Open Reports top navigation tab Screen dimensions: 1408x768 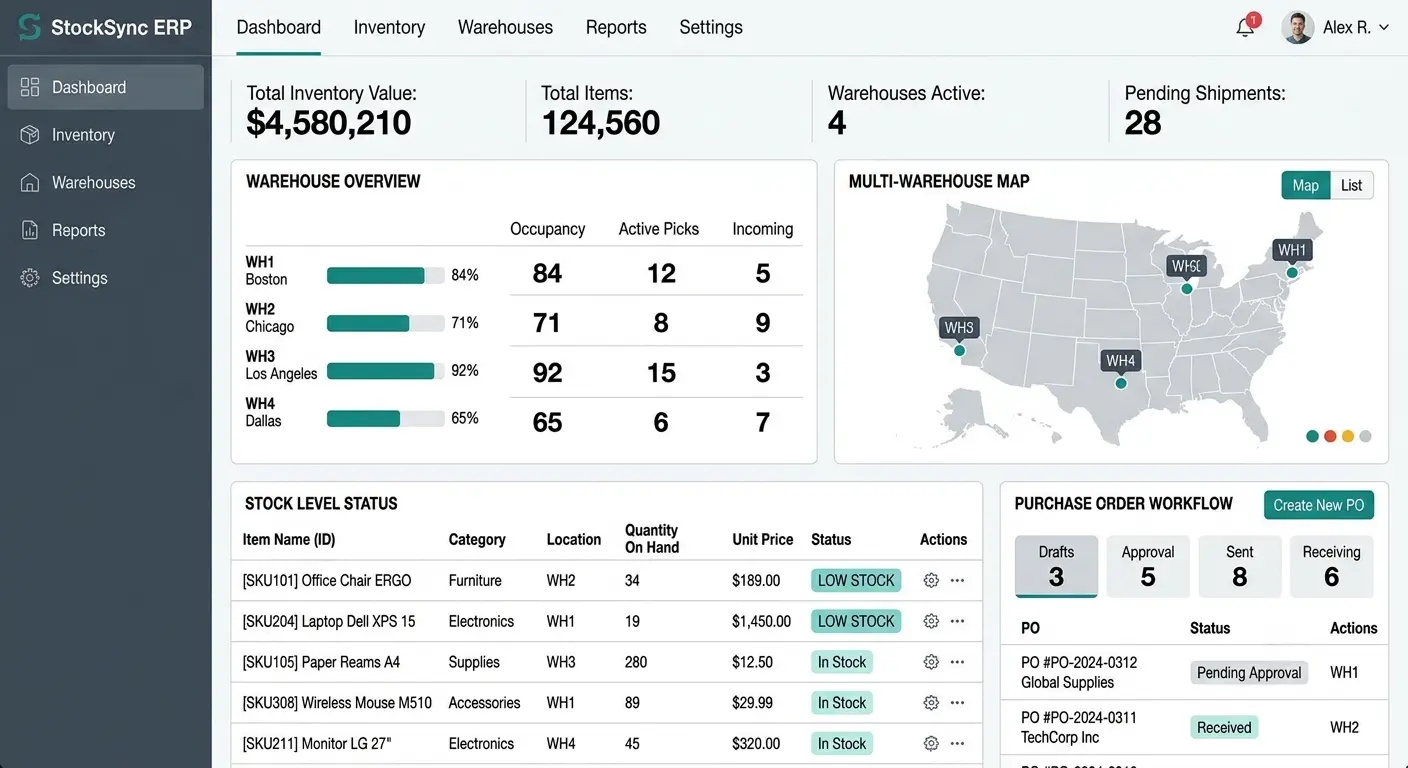616,28
